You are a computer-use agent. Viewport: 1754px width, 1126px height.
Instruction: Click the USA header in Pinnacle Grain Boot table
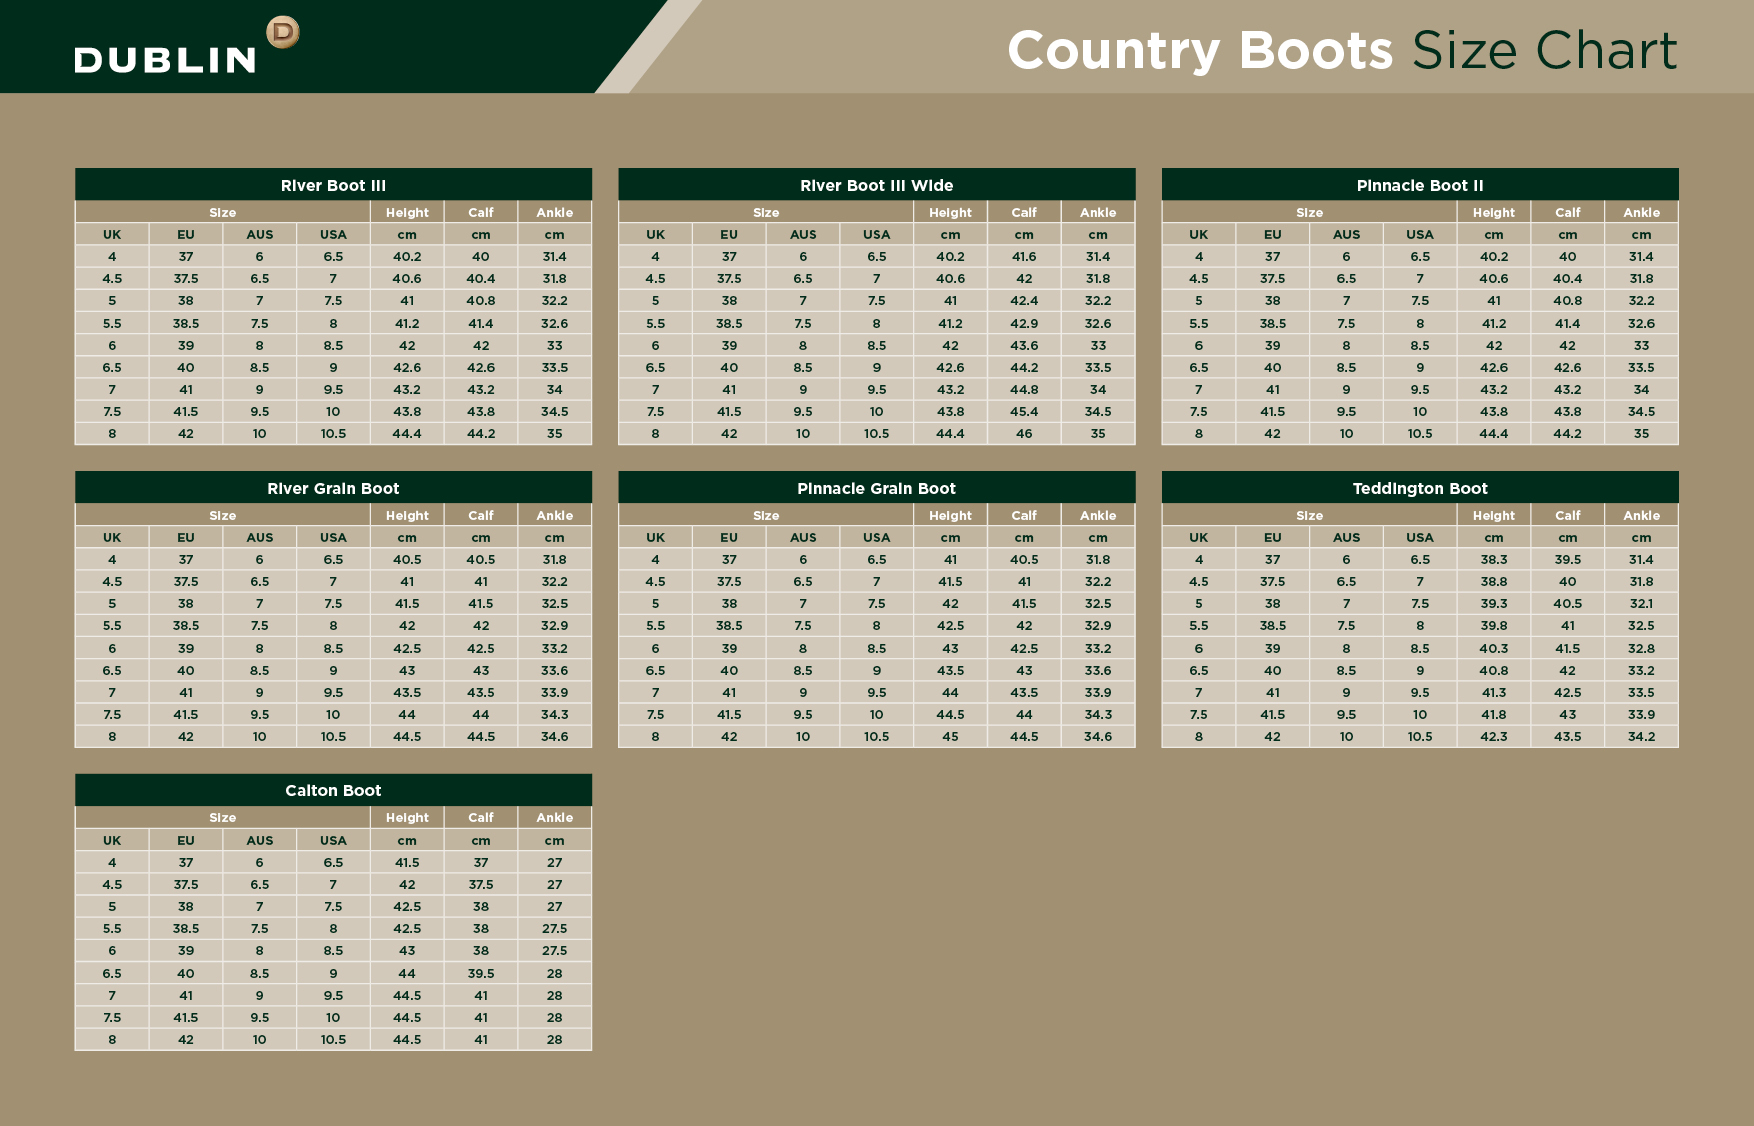click(877, 537)
